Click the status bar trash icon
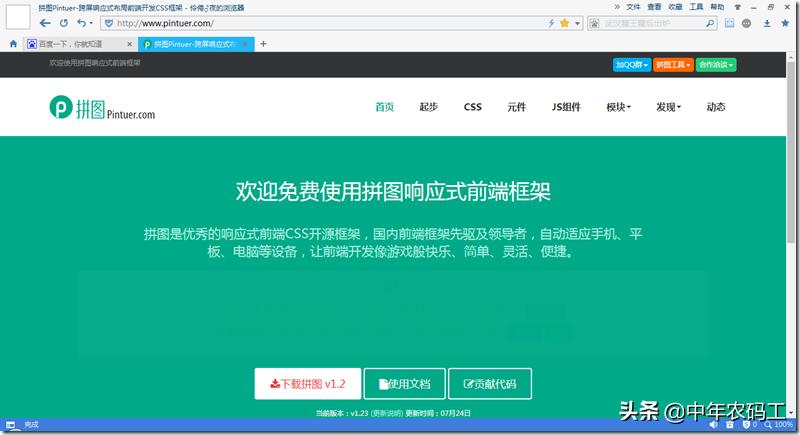The height and width of the screenshot is (435, 800). coord(730,424)
